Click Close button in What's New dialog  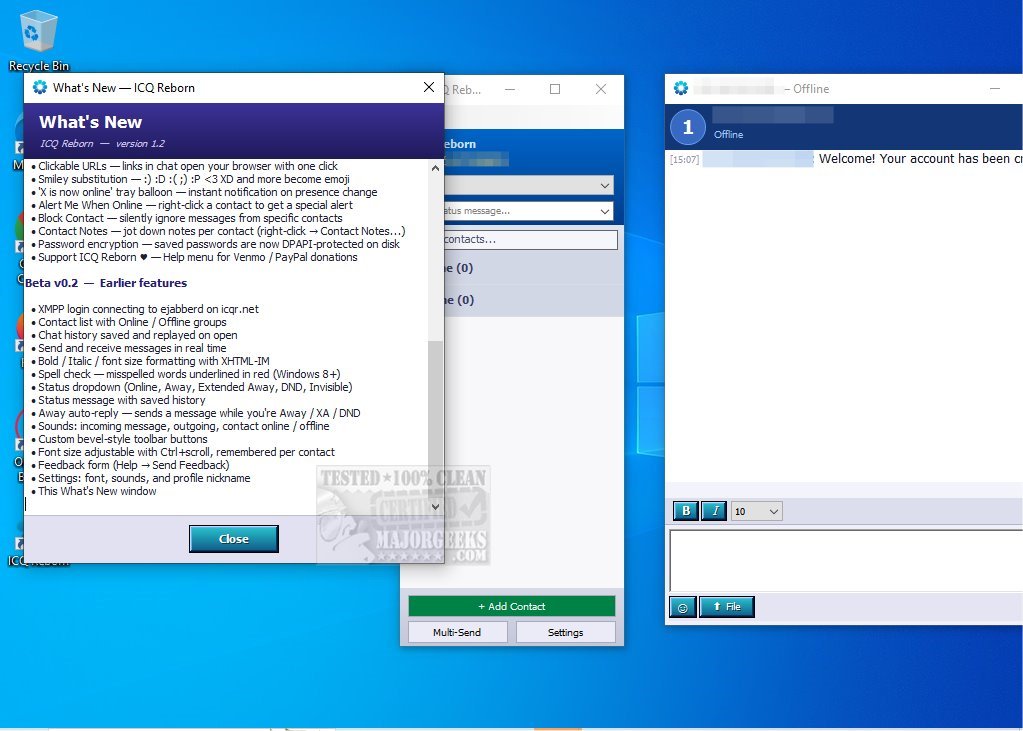pos(234,539)
